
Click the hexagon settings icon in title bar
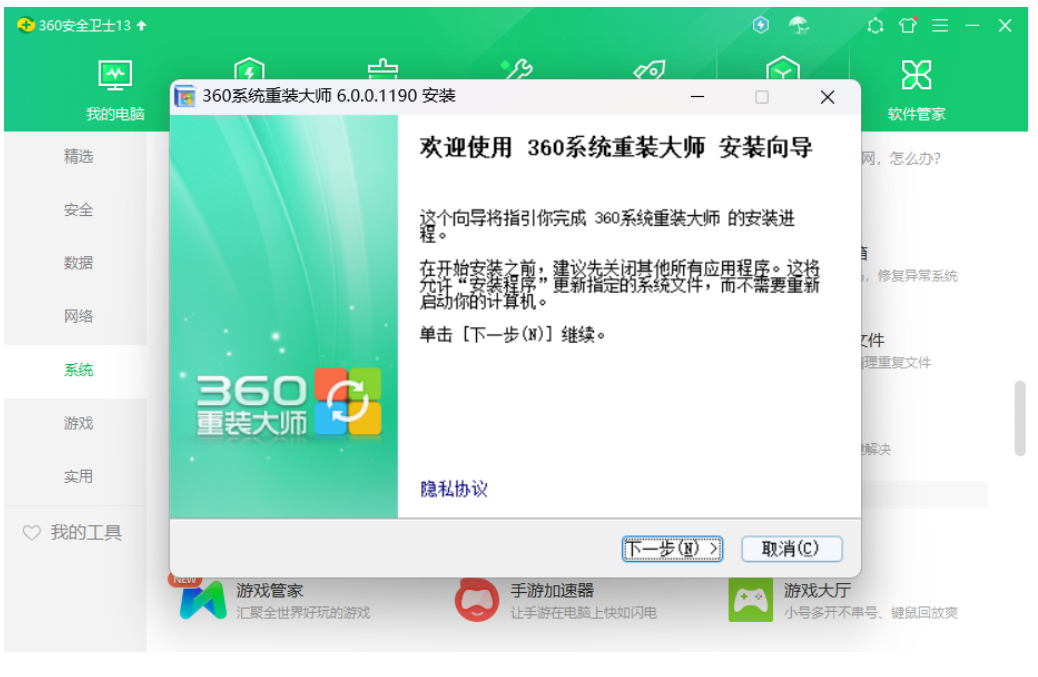pos(875,25)
